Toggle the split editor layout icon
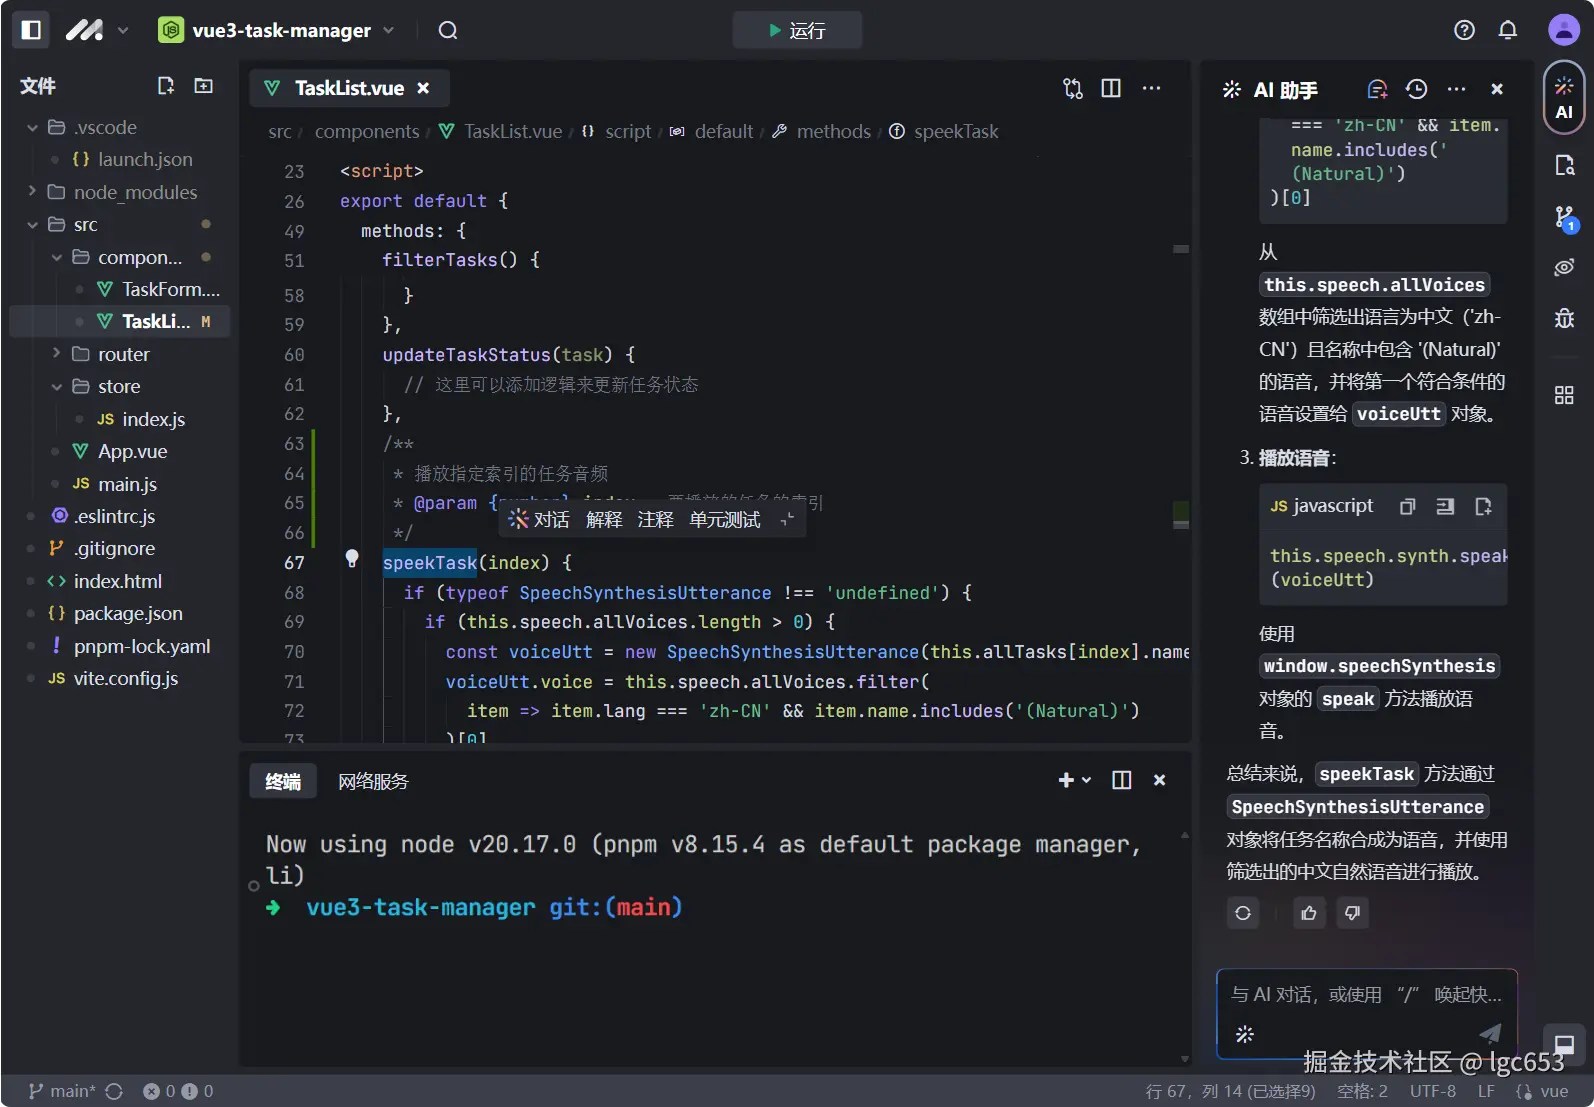Viewport: 1594px width, 1107px height. click(x=1111, y=88)
